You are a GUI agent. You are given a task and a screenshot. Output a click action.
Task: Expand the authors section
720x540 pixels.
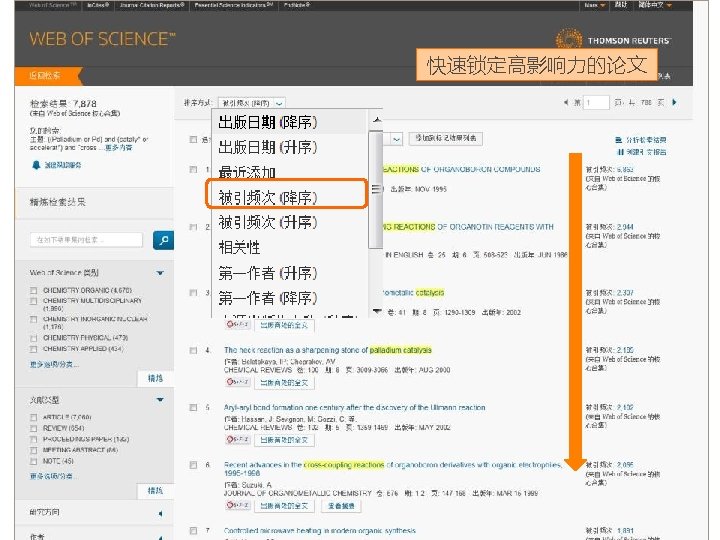coord(160,536)
